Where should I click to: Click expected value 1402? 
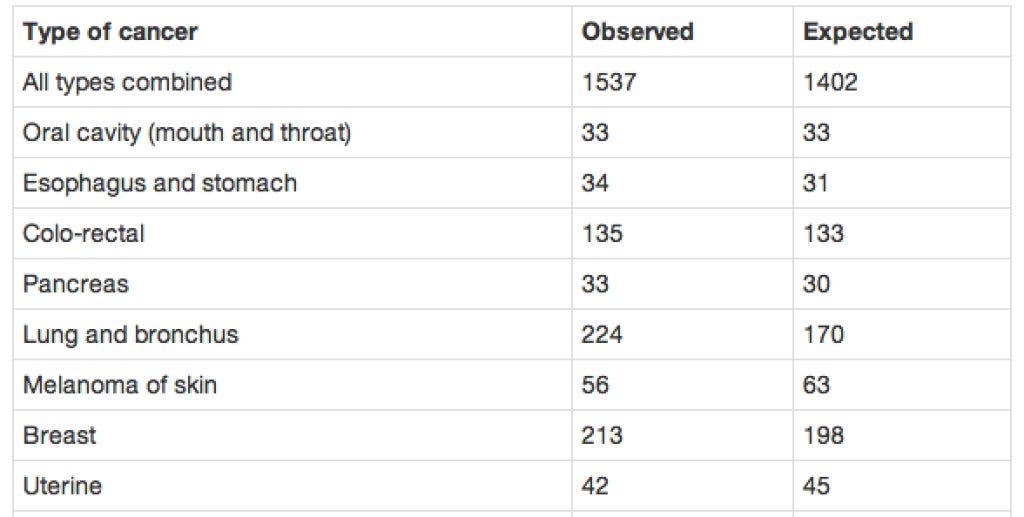830,82
